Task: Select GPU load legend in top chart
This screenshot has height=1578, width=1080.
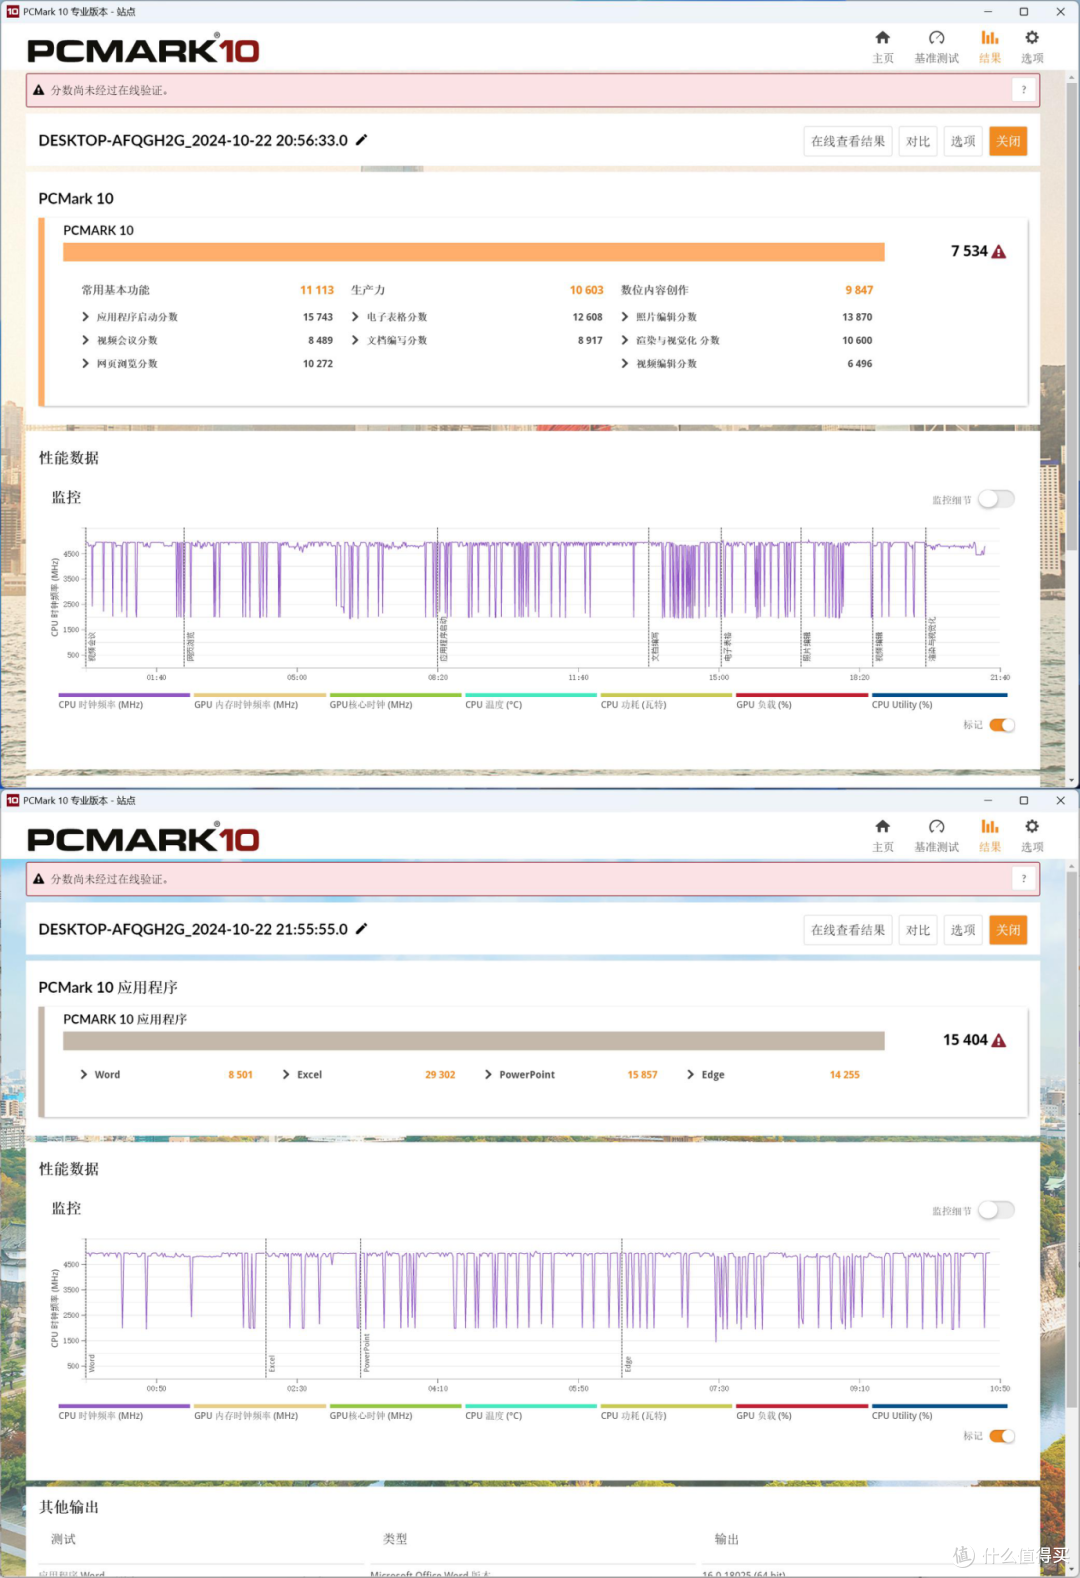Action: click(x=802, y=701)
